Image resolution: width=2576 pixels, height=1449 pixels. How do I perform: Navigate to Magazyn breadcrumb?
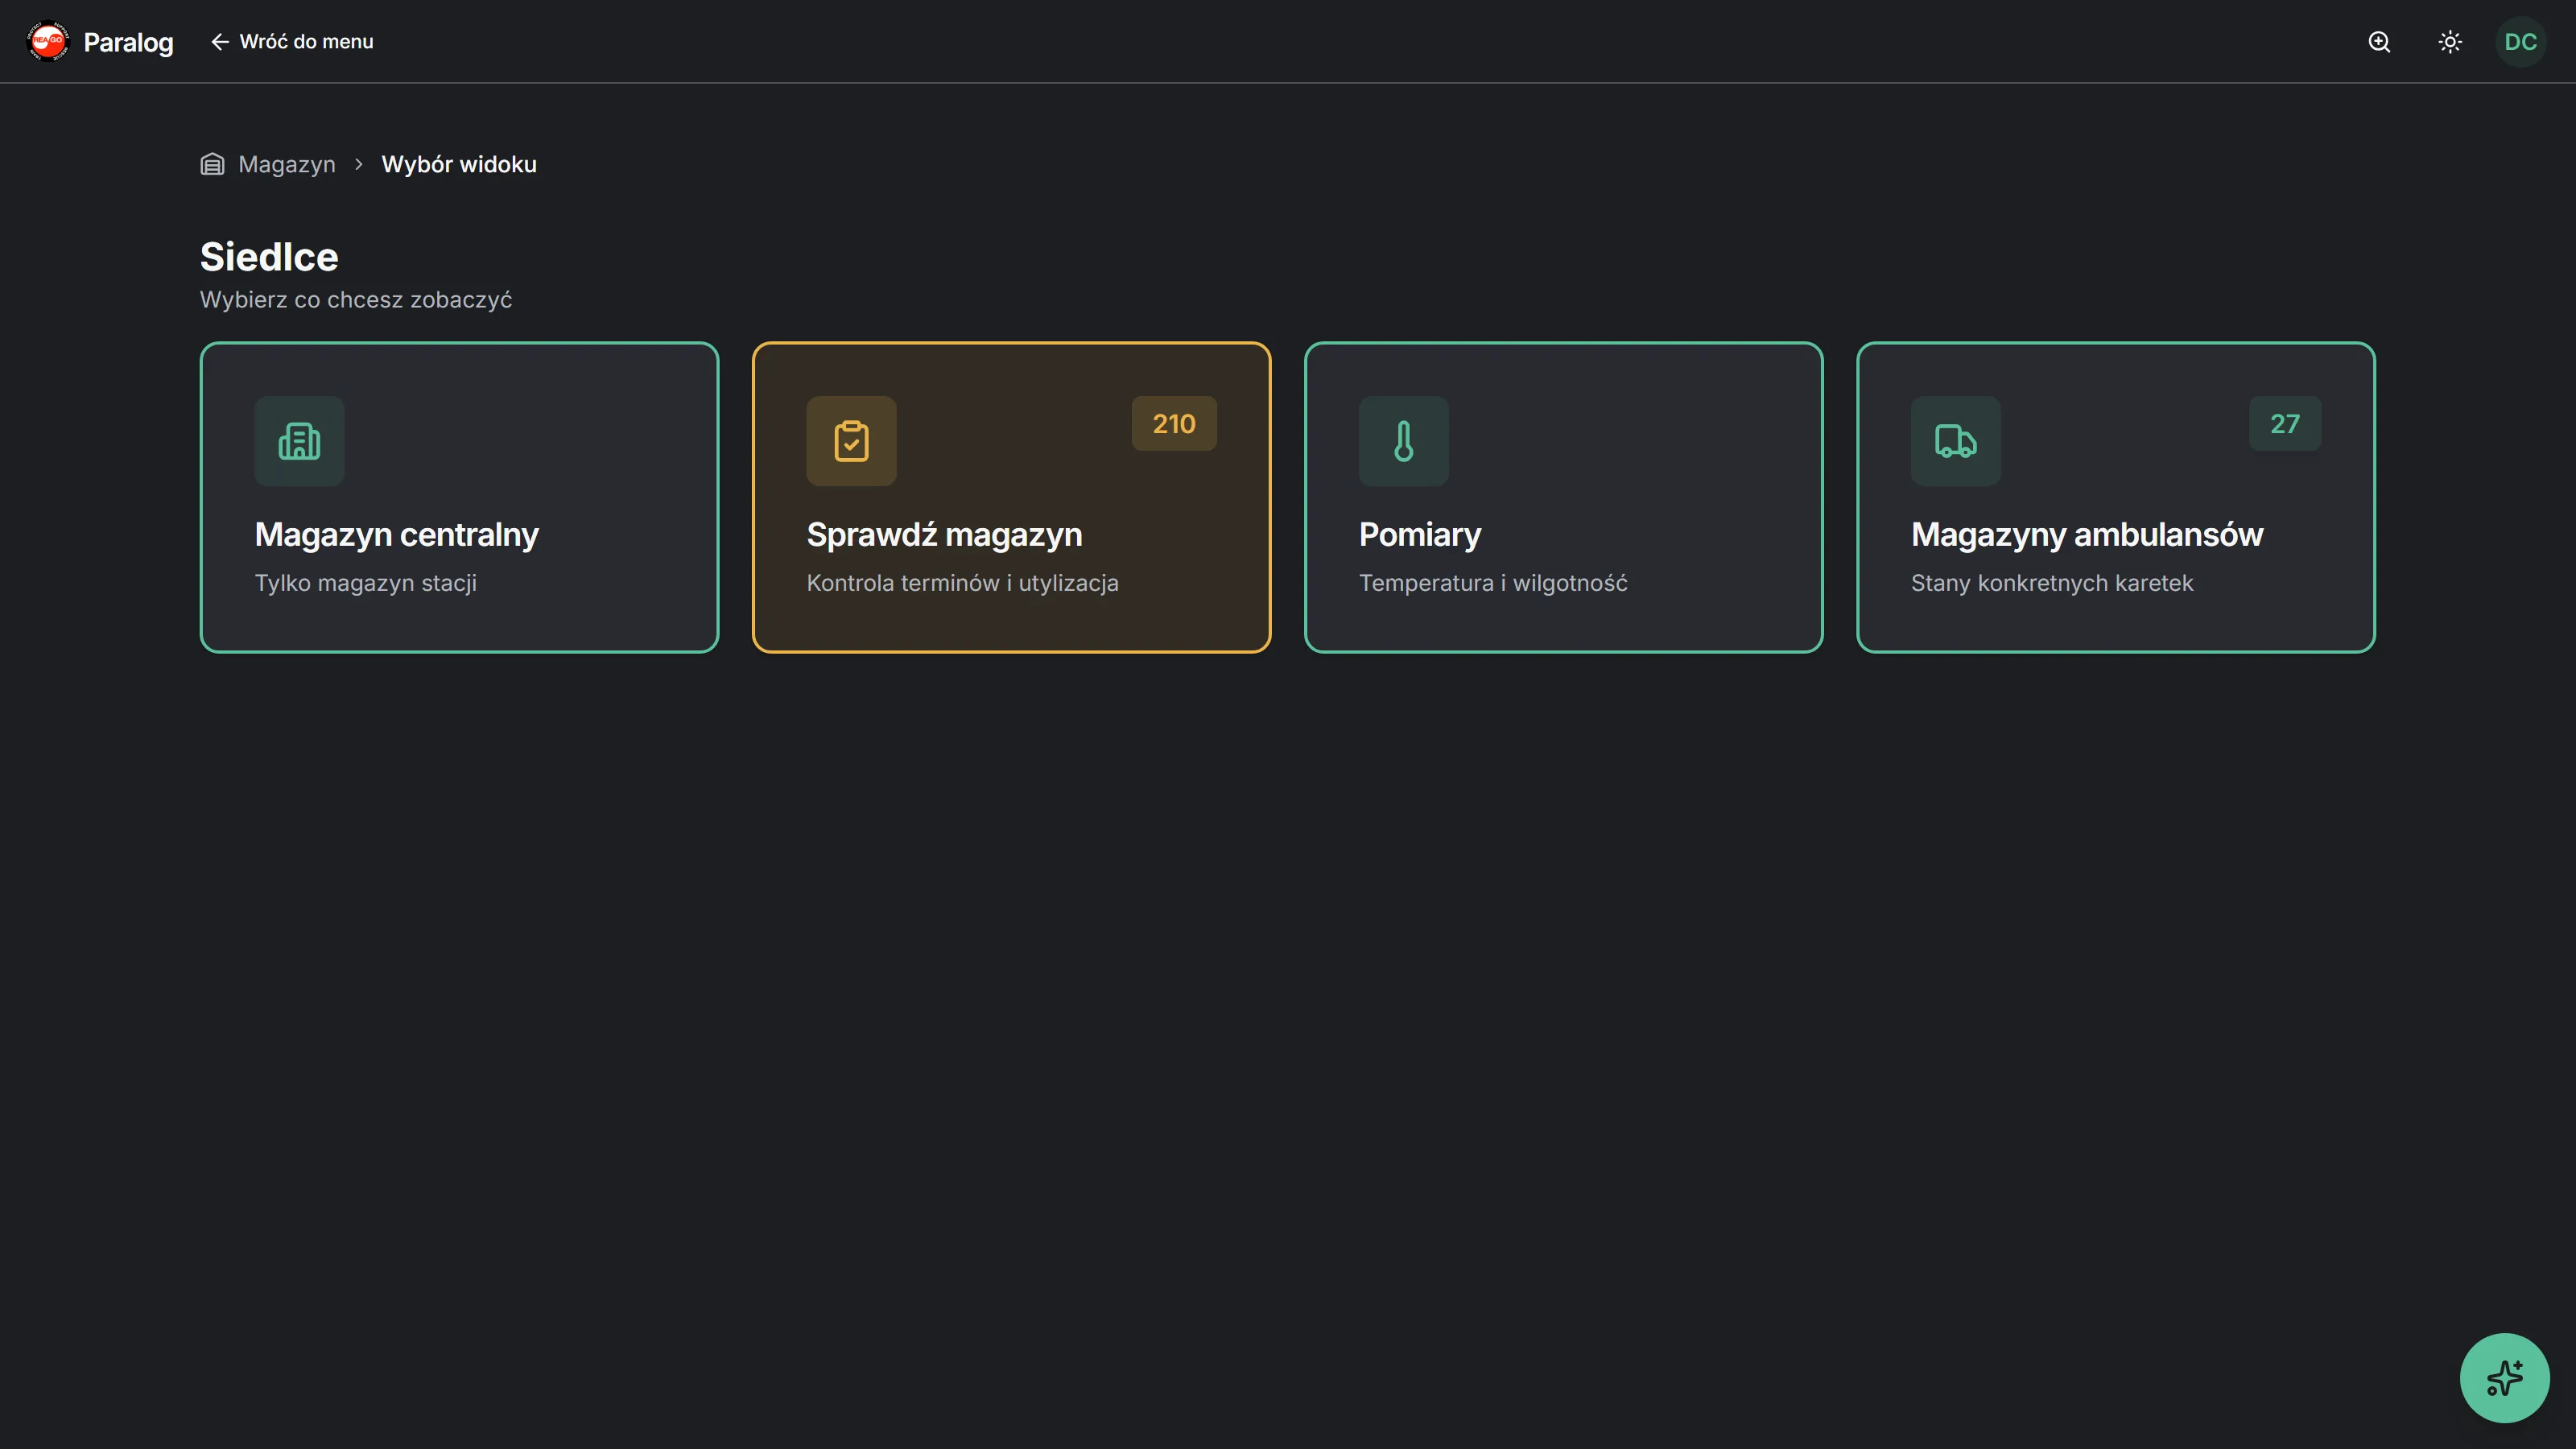tap(287, 164)
